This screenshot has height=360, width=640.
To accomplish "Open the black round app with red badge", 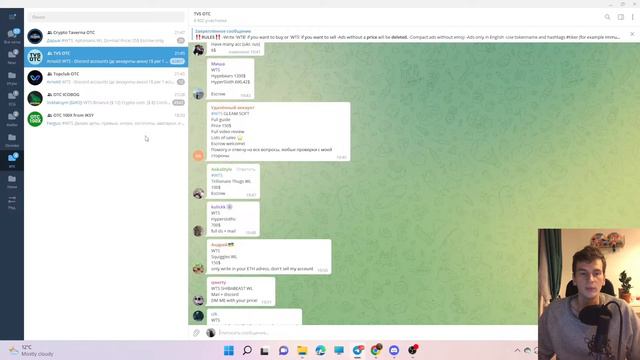I will [x=413, y=350].
